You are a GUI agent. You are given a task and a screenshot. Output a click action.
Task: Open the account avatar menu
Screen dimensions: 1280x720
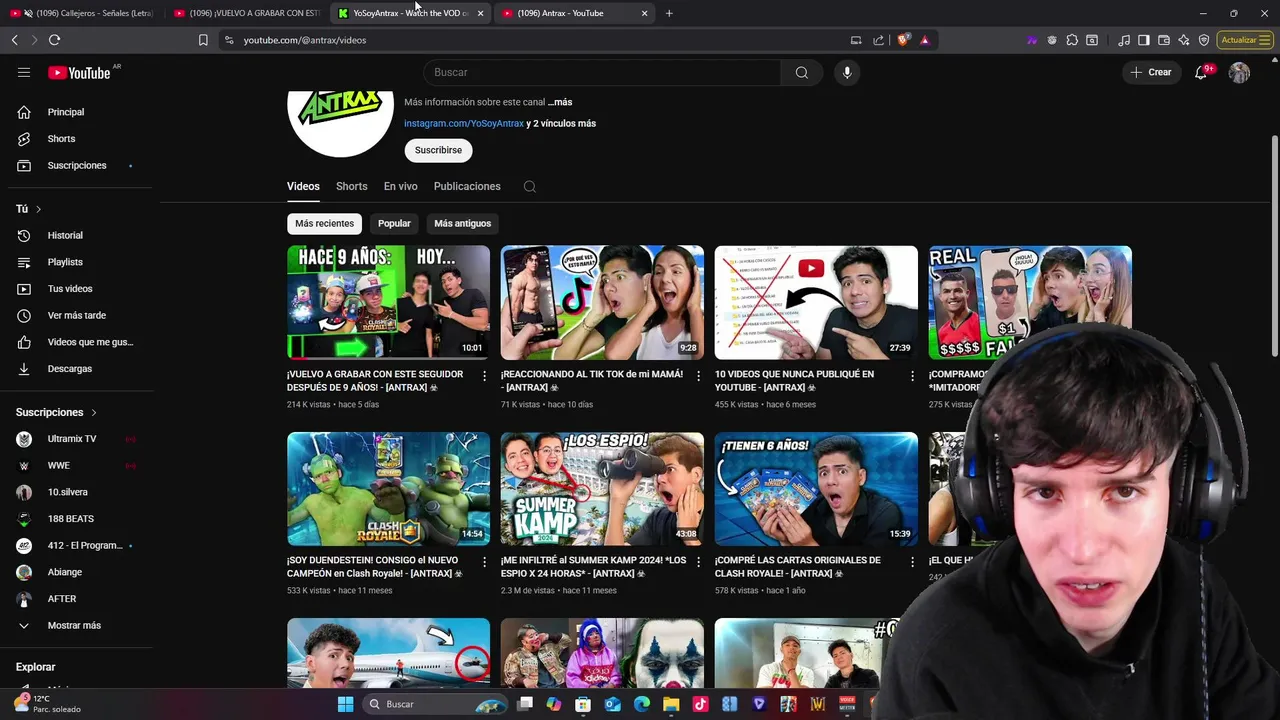(1239, 72)
